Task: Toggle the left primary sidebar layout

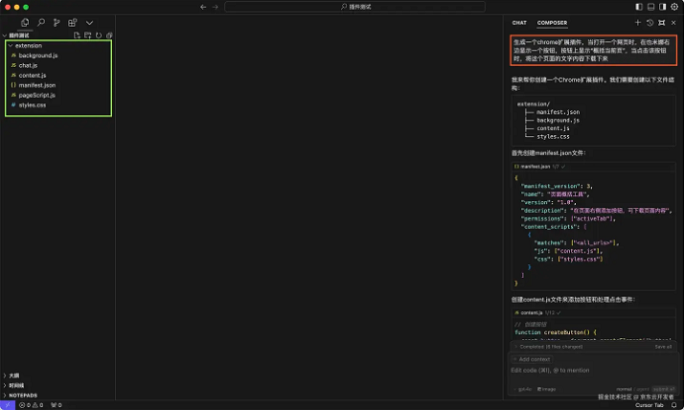Action: click(639, 7)
